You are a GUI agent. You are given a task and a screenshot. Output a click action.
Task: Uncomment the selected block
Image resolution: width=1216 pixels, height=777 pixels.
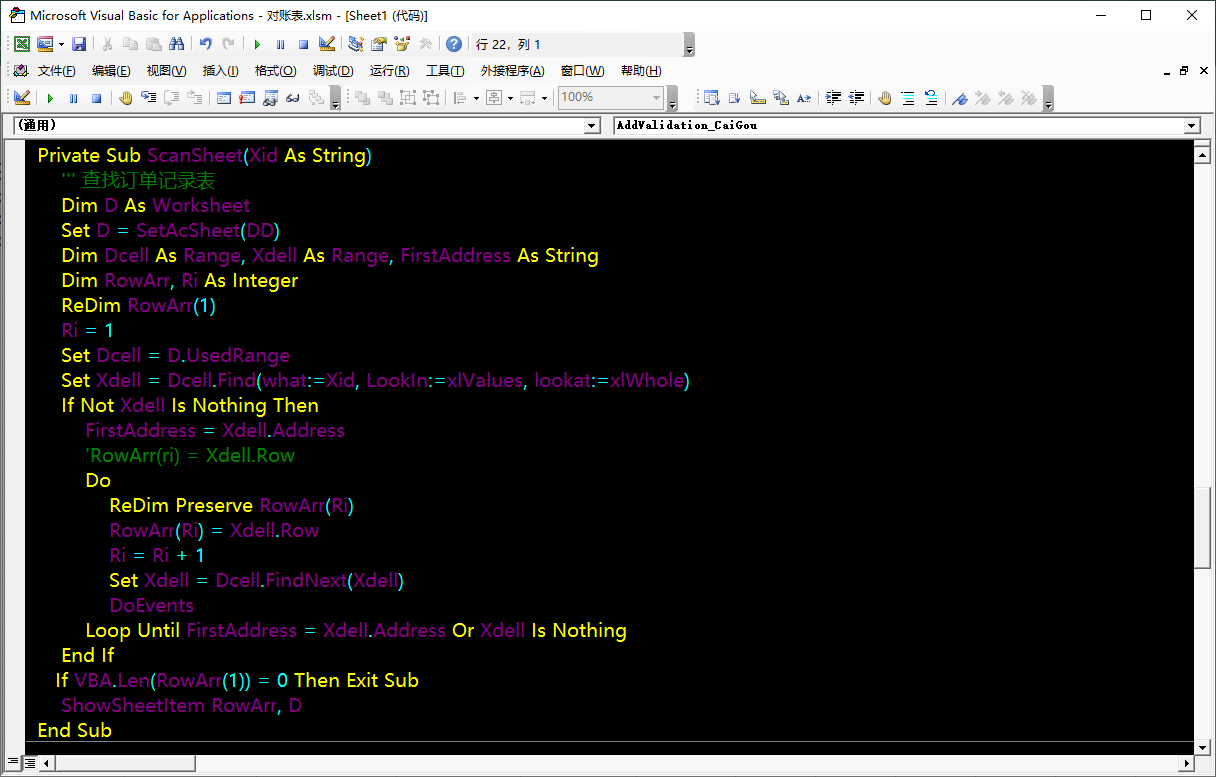(930, 98)
